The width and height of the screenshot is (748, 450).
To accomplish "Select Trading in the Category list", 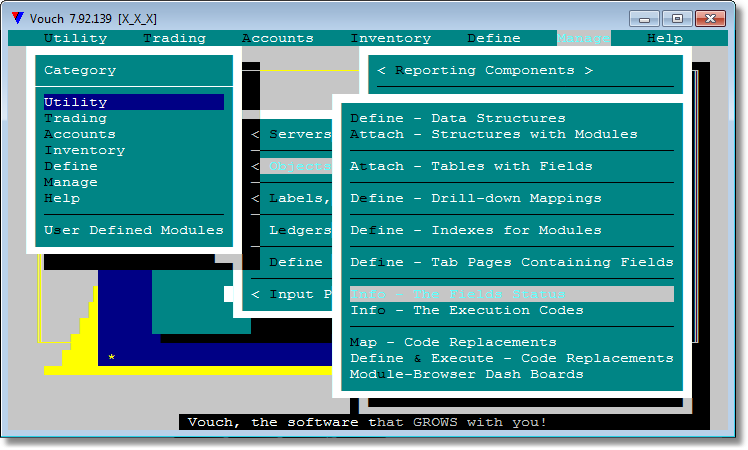I will 75,118.
